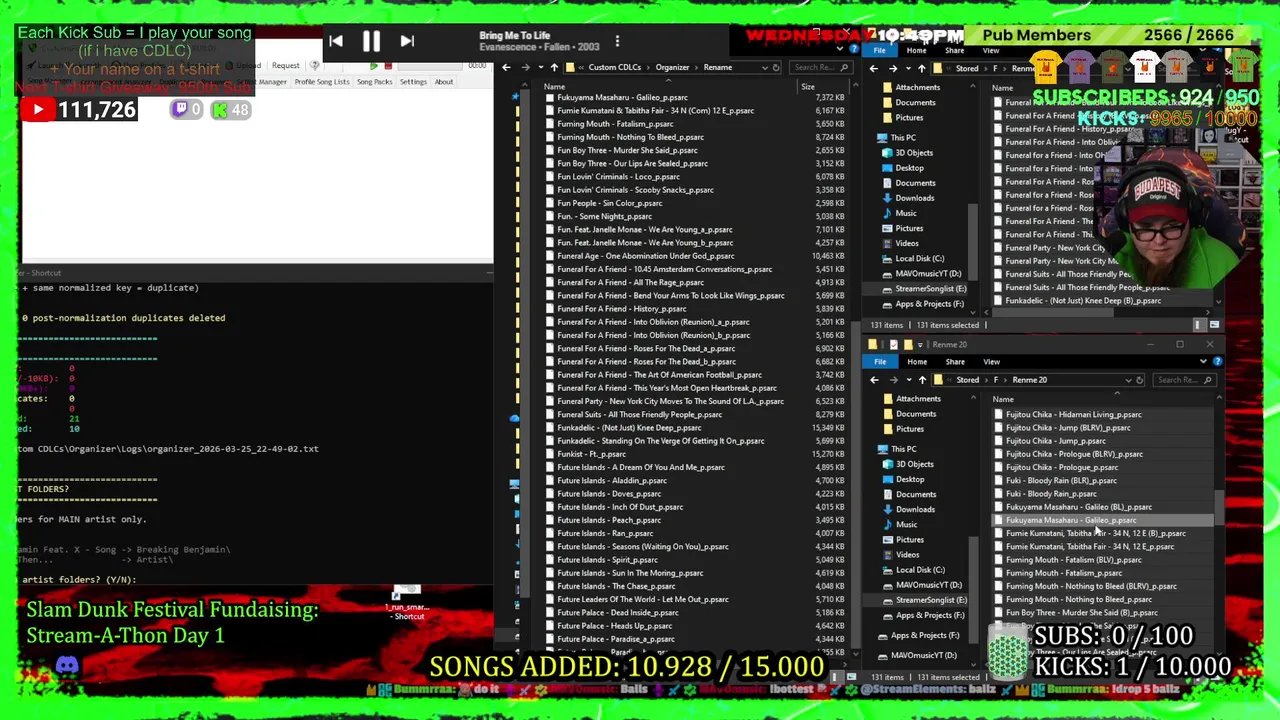The width and height of the screenshot is (1280, 720).
Task: Go up one level in Renme 20 window
Action: pyautogui.click(x=922, y=380)
